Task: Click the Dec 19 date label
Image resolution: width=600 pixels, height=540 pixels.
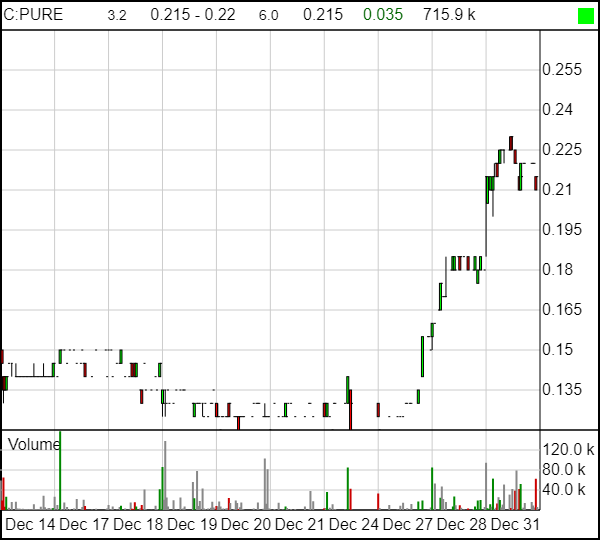Action: click(x=192, y=524)
